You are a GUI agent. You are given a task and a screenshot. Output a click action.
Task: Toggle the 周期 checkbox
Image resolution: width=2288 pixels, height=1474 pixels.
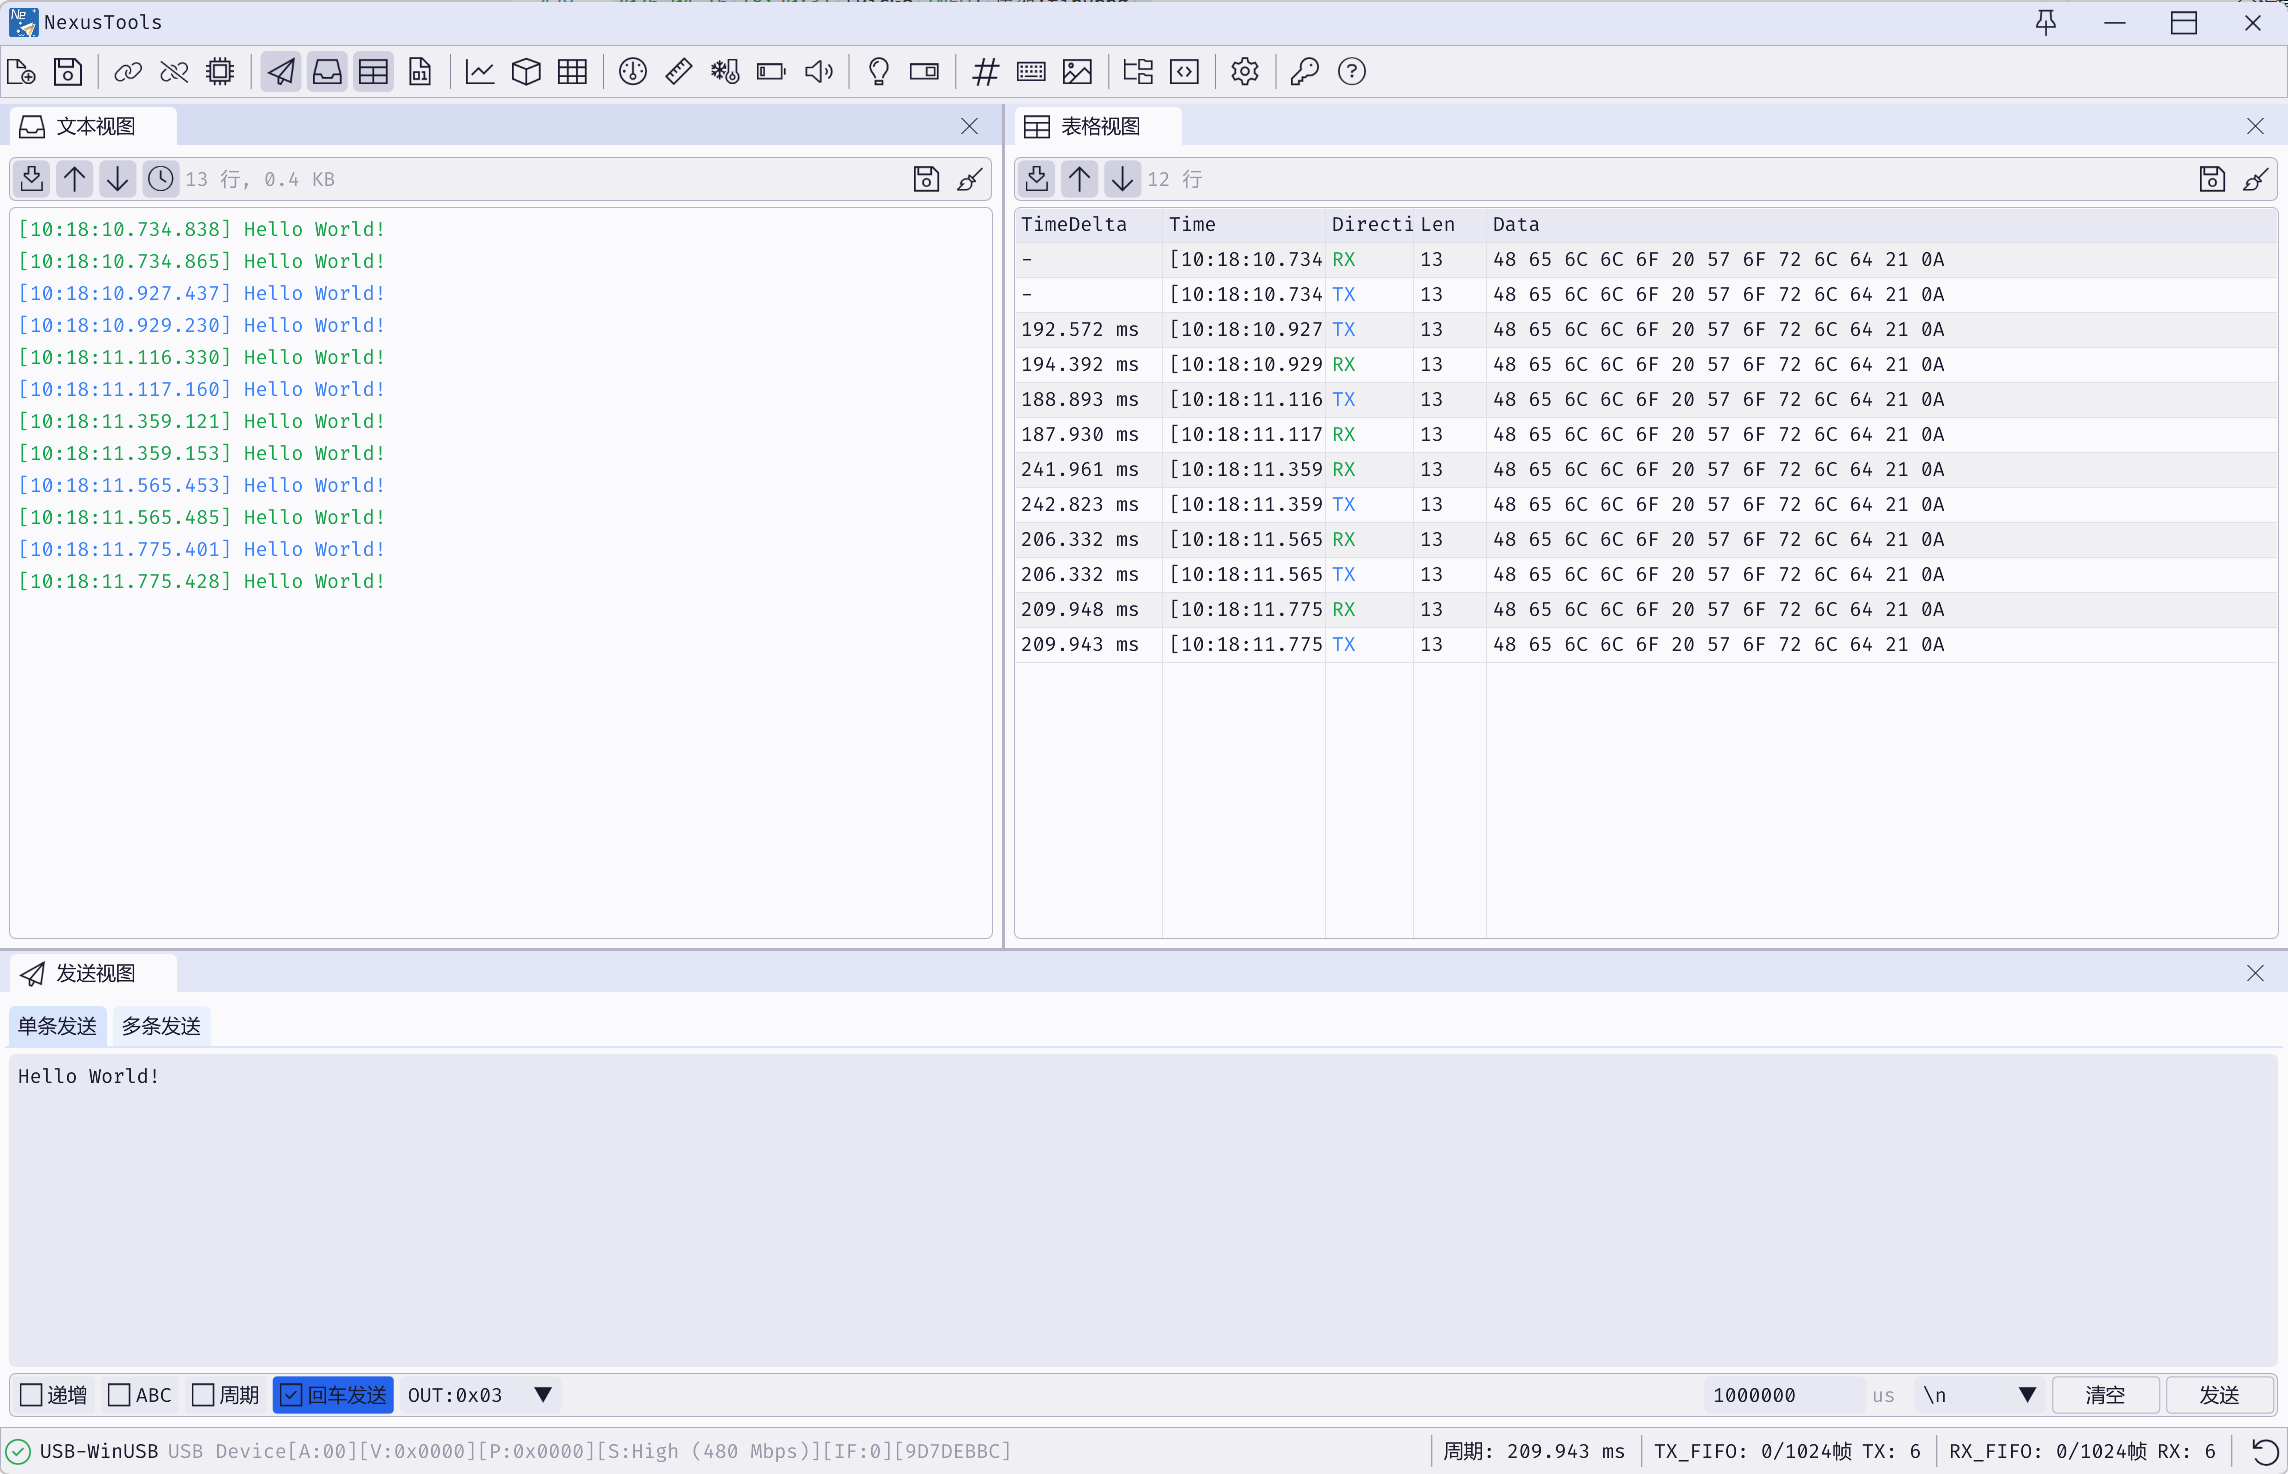point(203,1395)
